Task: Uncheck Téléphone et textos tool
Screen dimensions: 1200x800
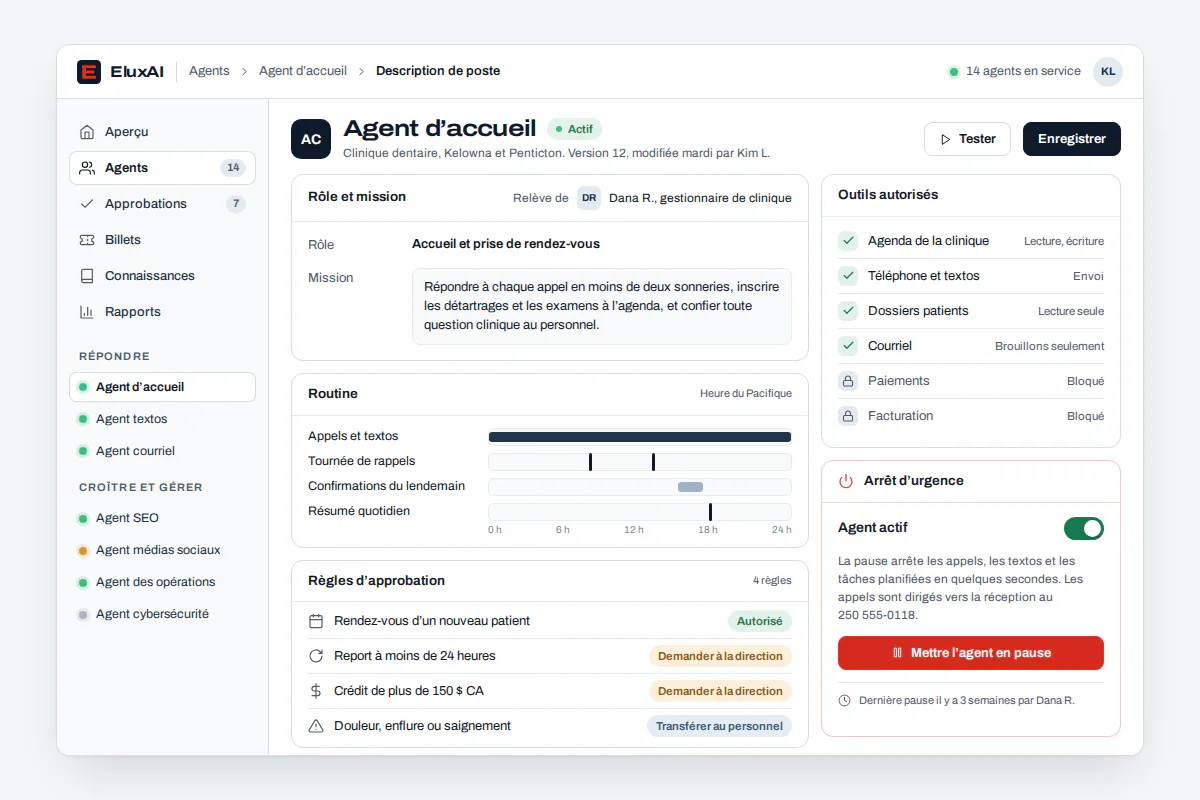Action: (x=848, y=276)
